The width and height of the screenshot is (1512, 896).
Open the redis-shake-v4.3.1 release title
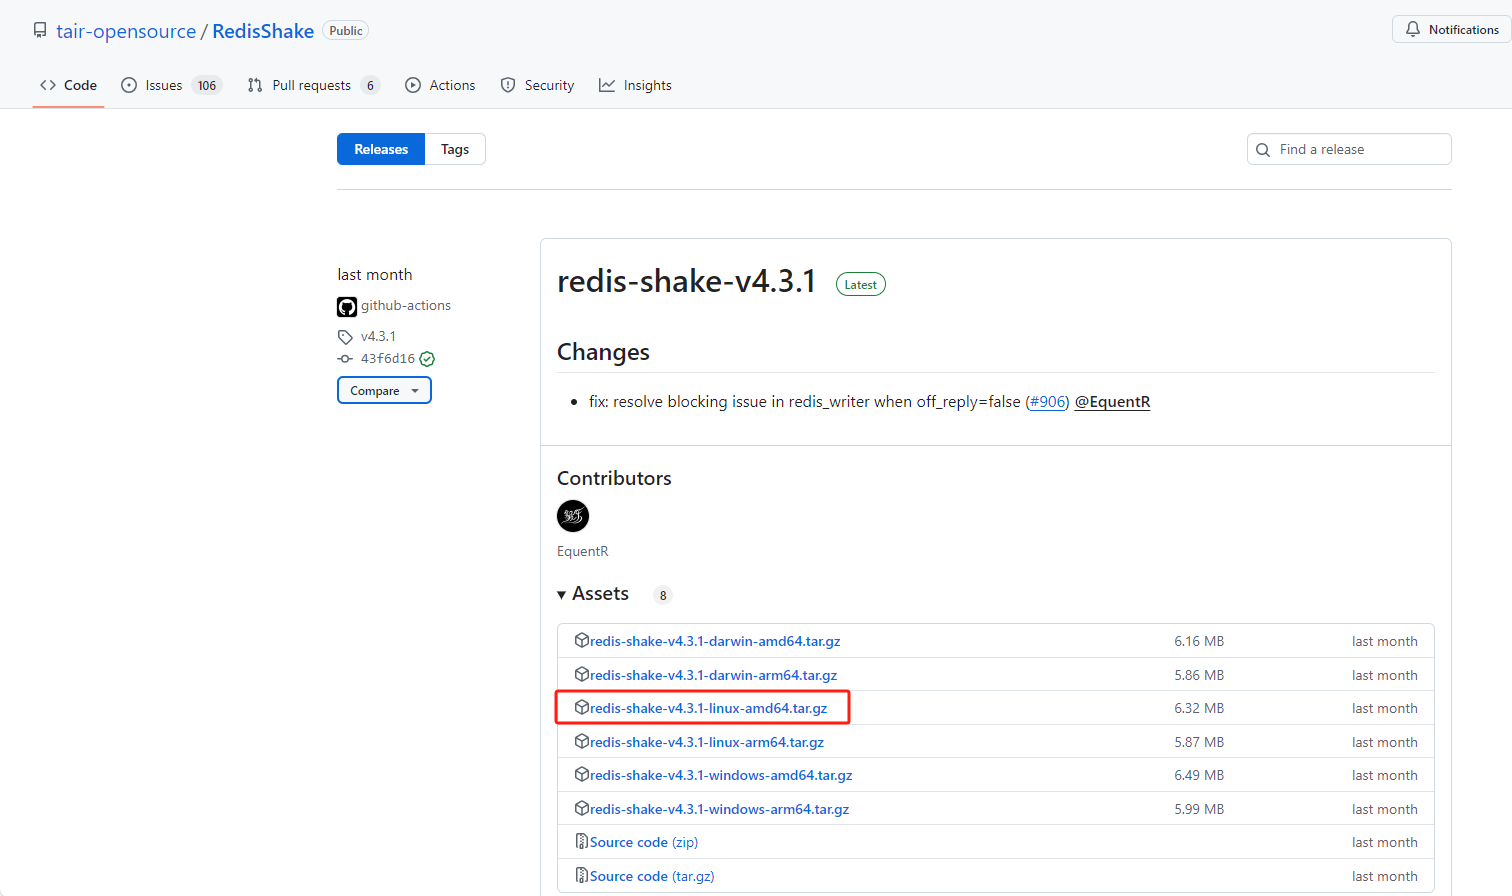pyautogui.click(x=687, y=282)
